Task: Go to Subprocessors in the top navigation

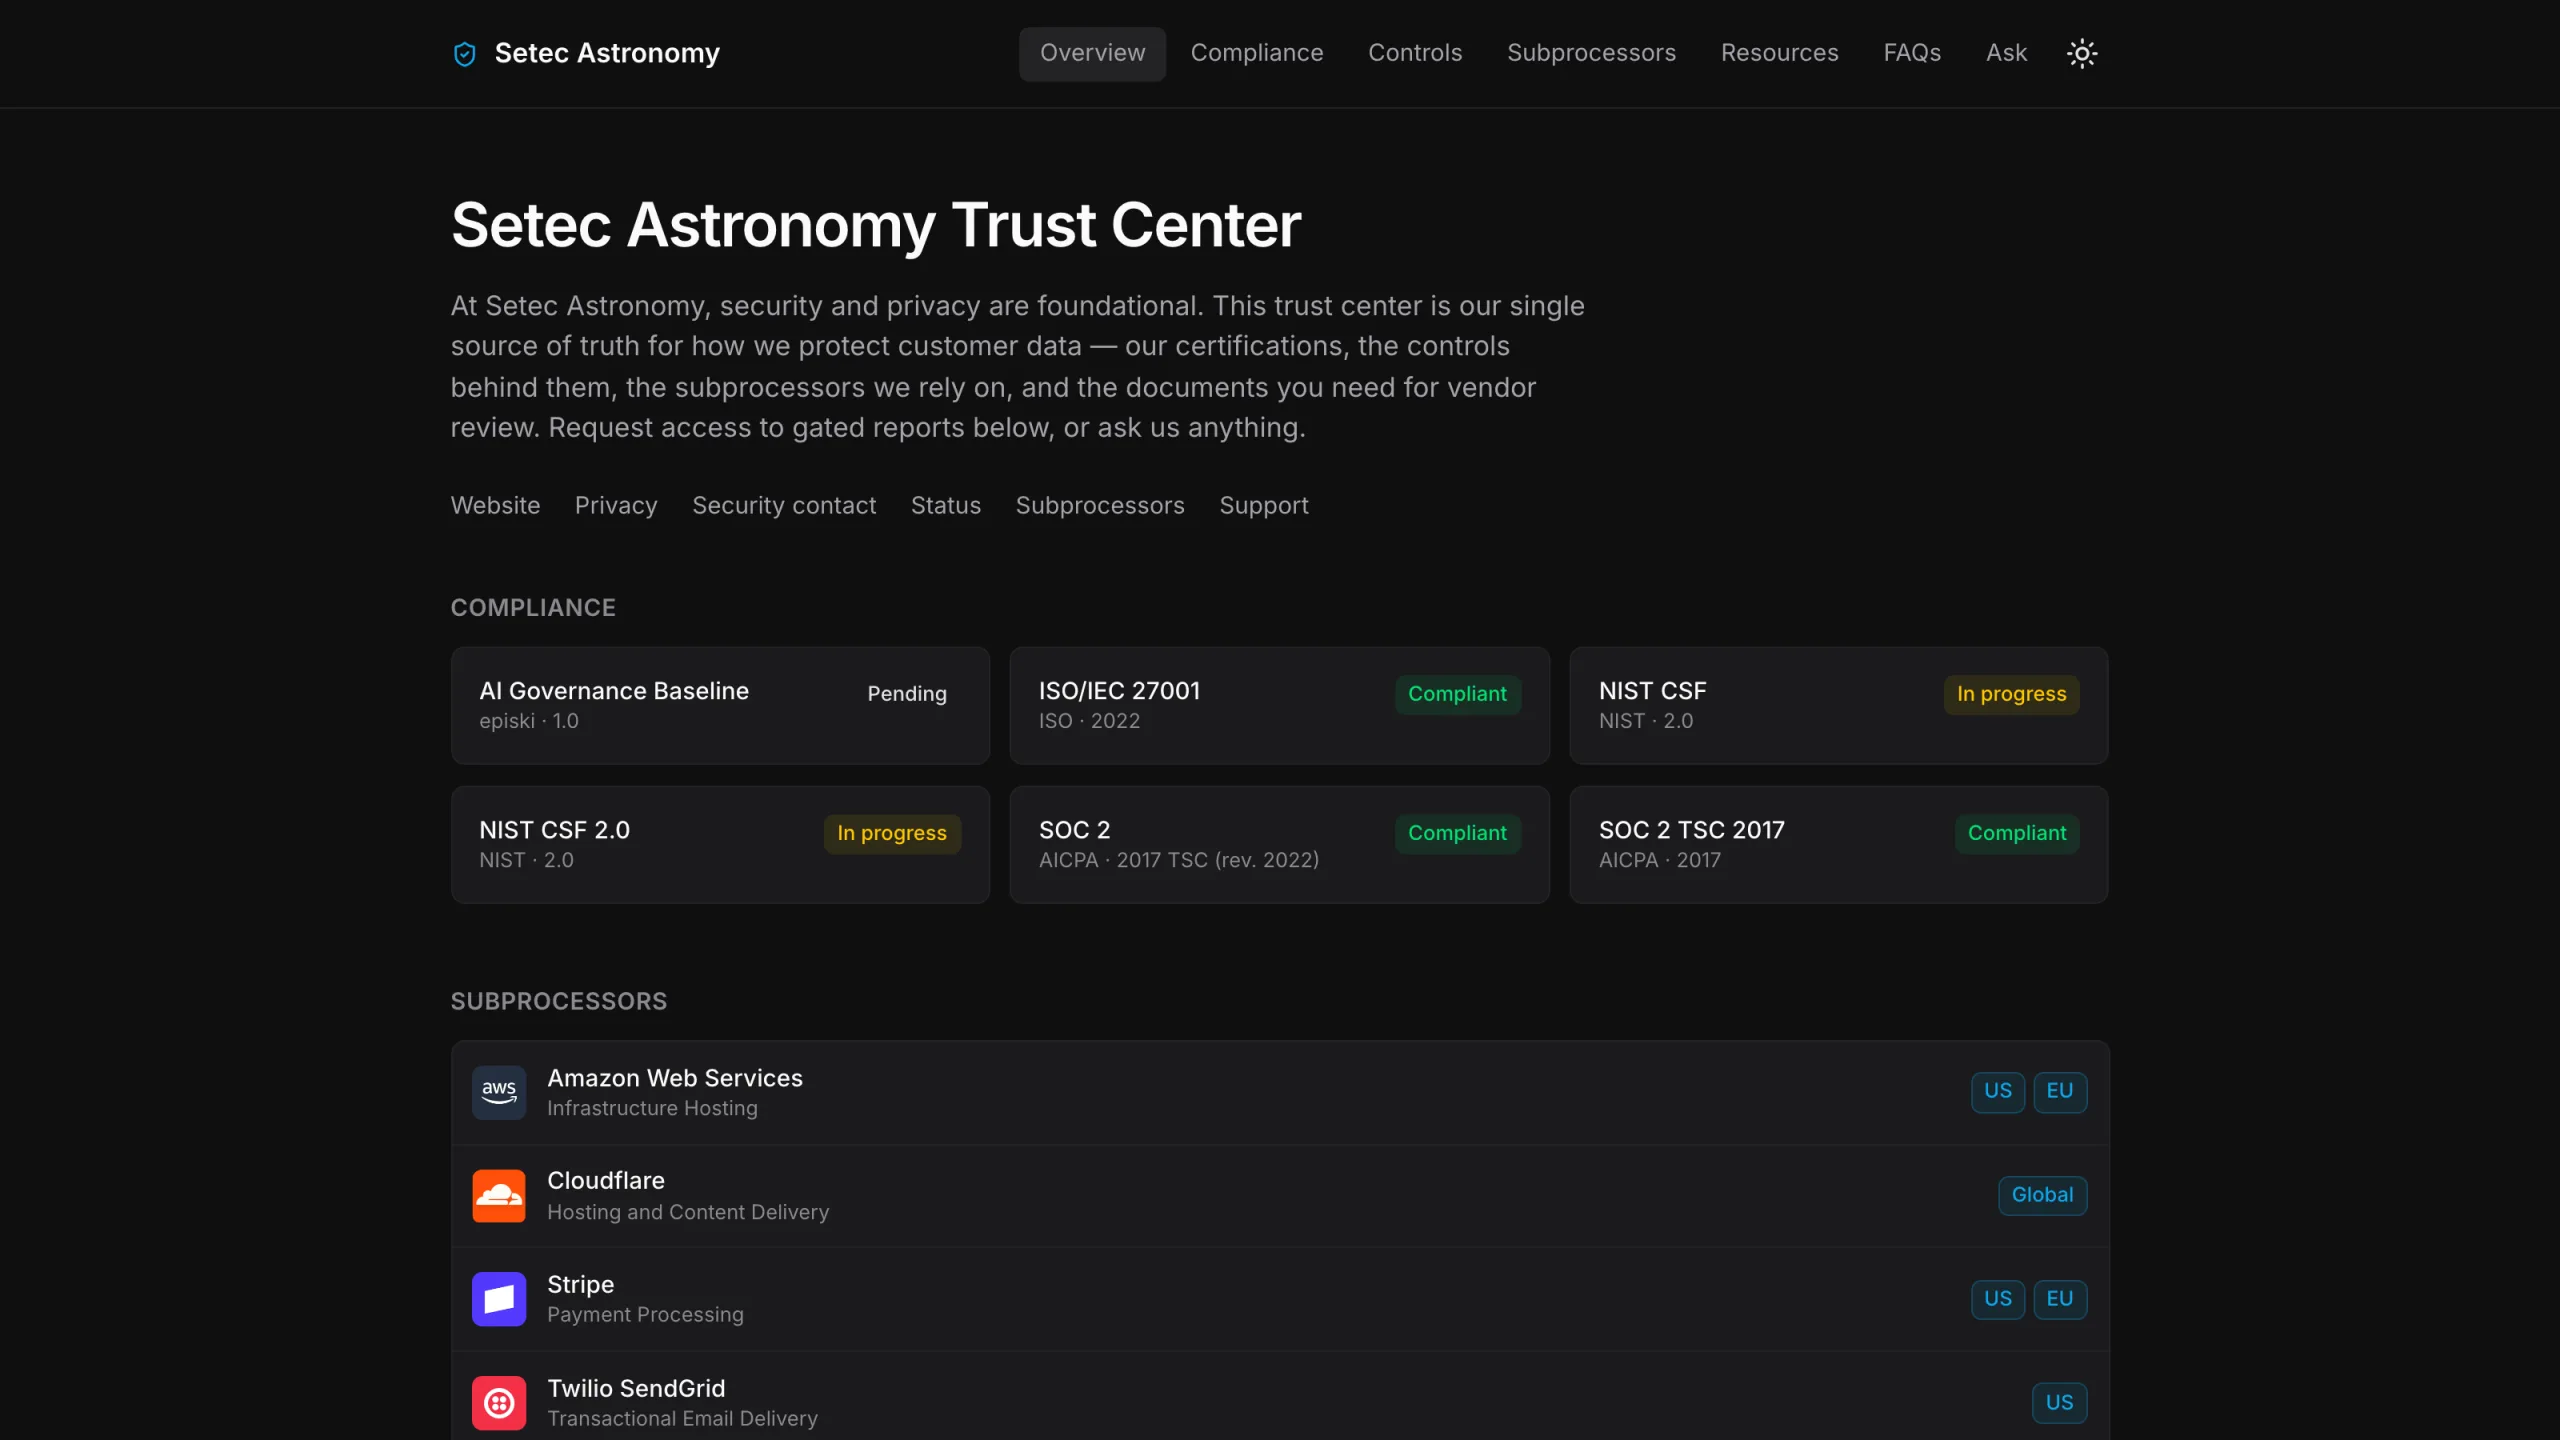Action: [1591, 53]
